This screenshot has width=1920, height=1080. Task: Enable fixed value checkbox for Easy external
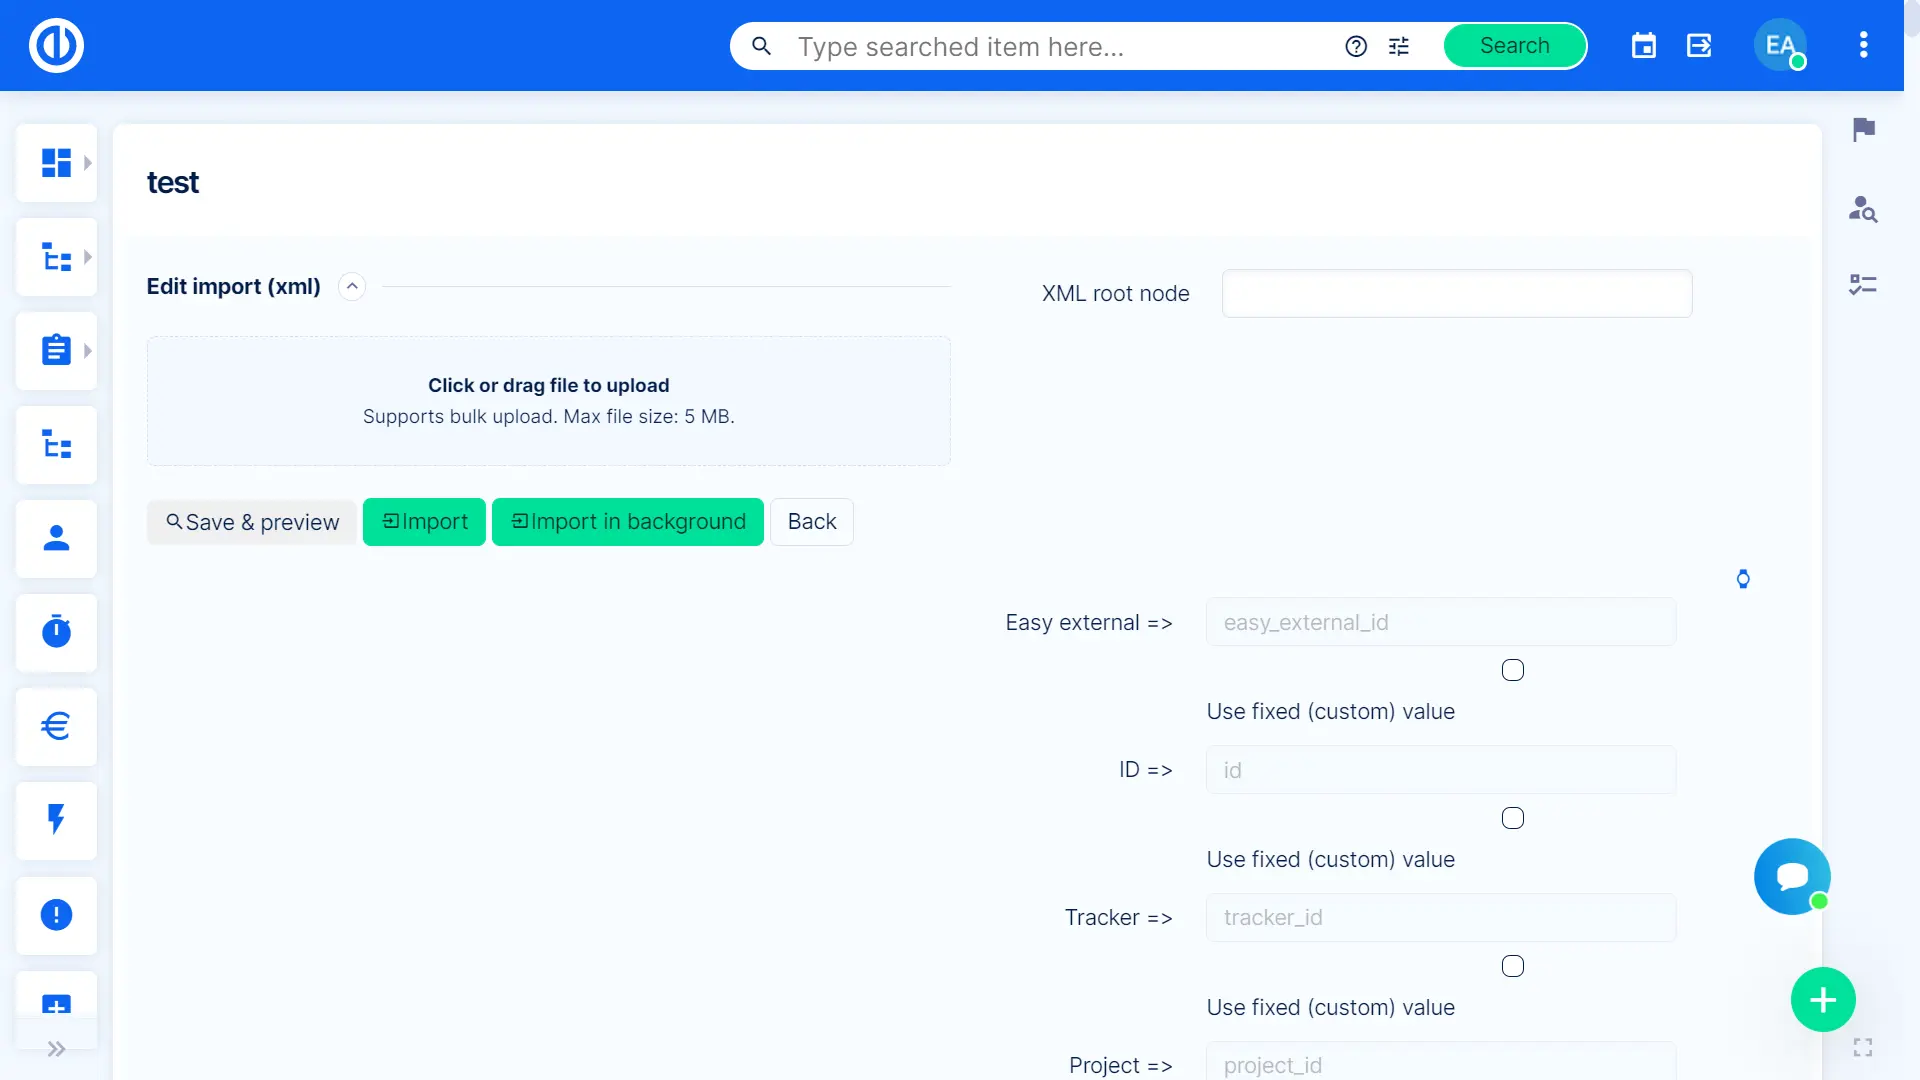pyautogui.click(x=1512, y=670)
